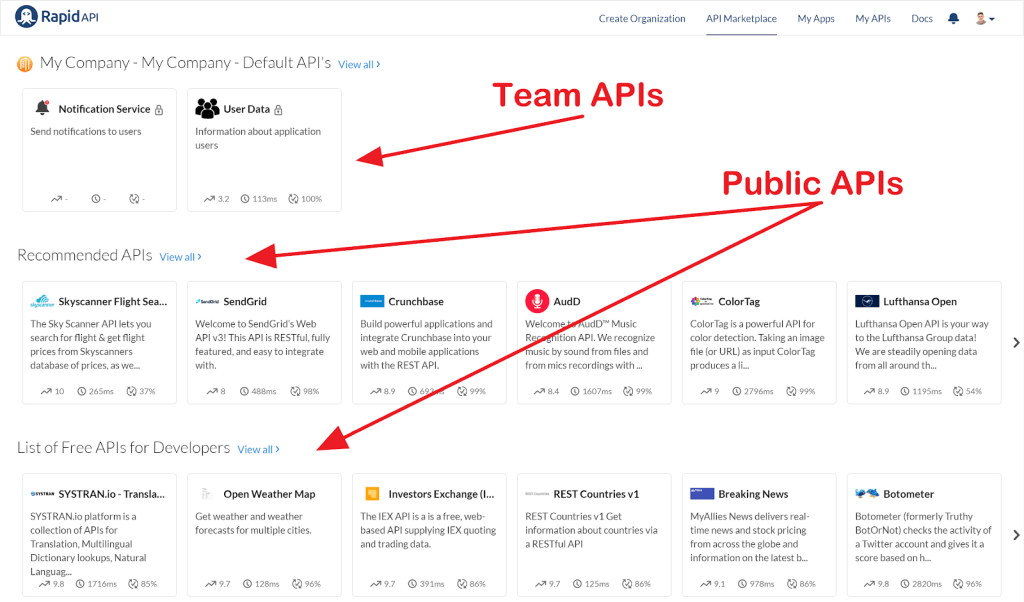The height and width of the screenshot is (602, 1024).
Task: Click the latency clock icon on SendGrid
Action: point(244,391)
